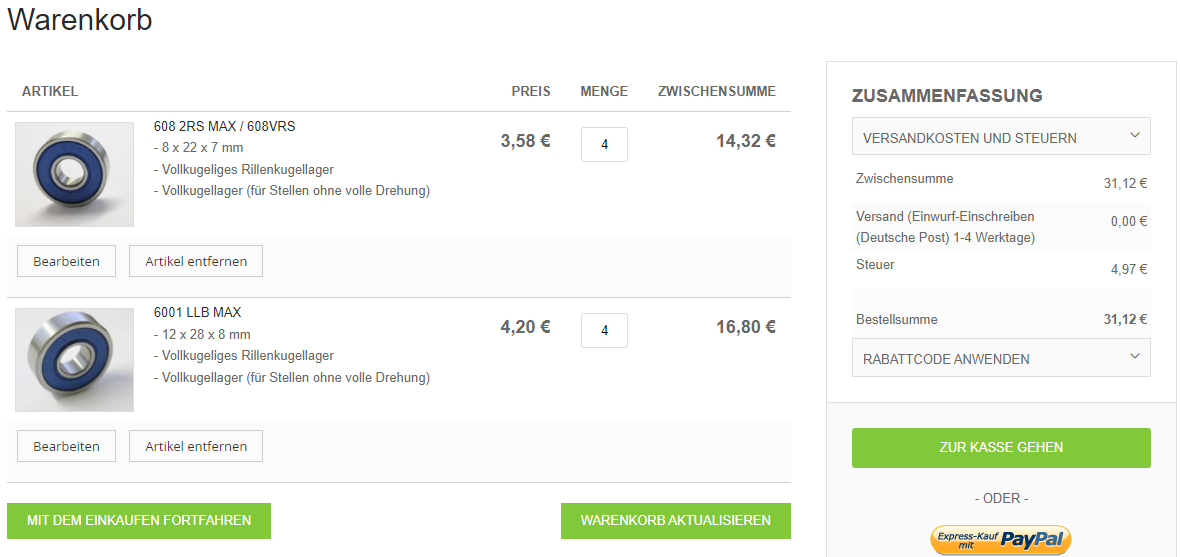Open the 608 2RS MAX / 608VRS product link
The height and width of the screenshot is (557, 1180).
tap(224, 126)
